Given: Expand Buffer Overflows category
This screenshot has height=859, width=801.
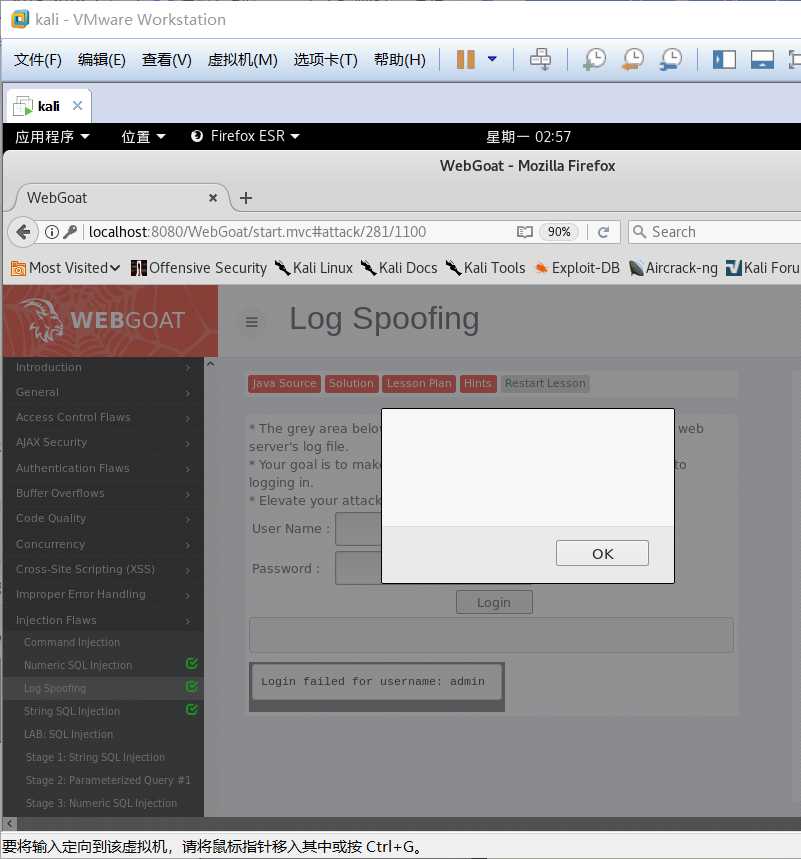Looking at the screenshot, I should [103, 493].
